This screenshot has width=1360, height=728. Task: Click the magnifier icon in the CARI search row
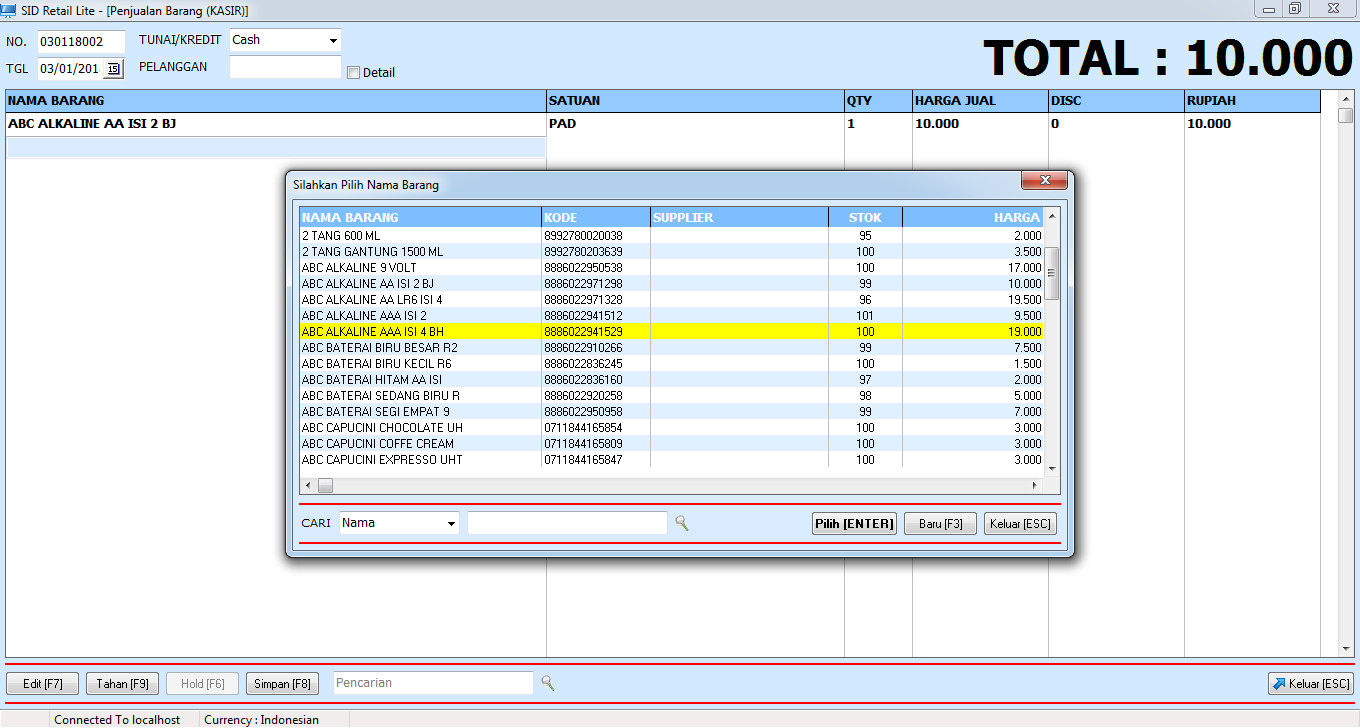click(x=682, y=523)
